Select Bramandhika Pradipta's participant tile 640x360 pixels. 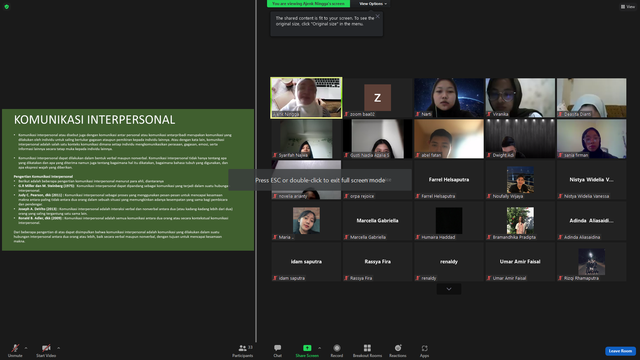520,220
